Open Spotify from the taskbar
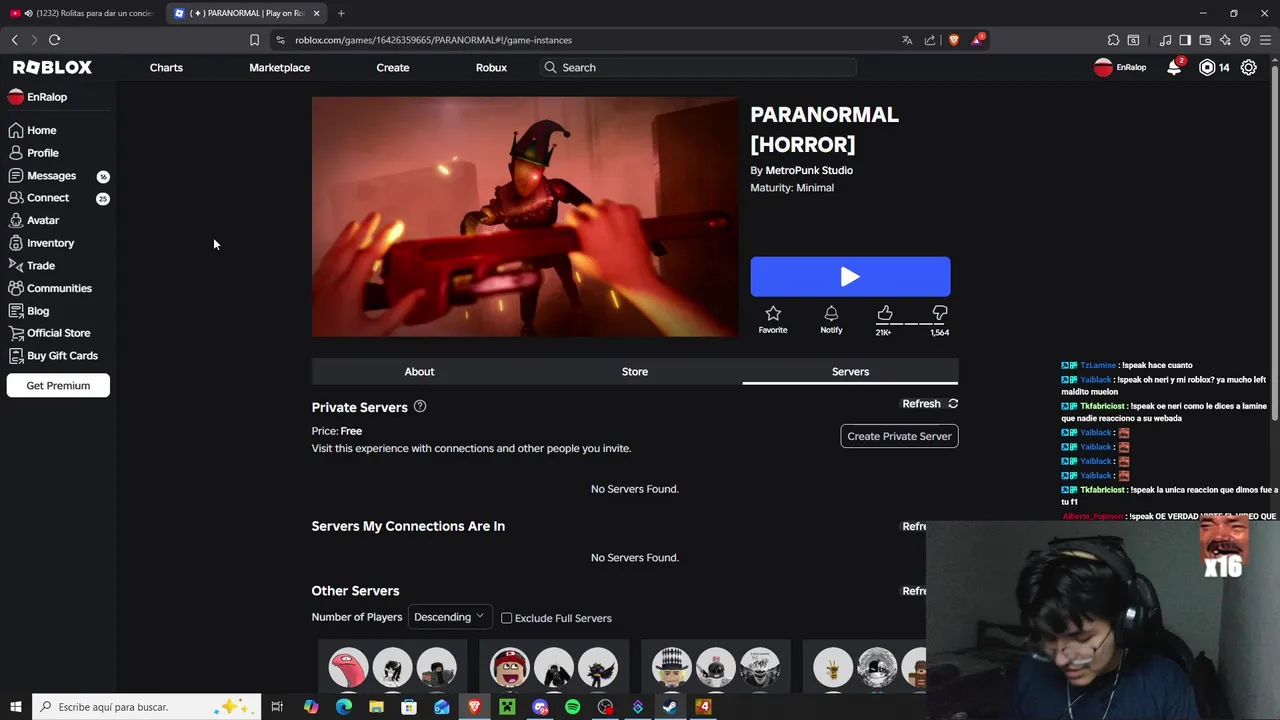 [x=572, y=707]
